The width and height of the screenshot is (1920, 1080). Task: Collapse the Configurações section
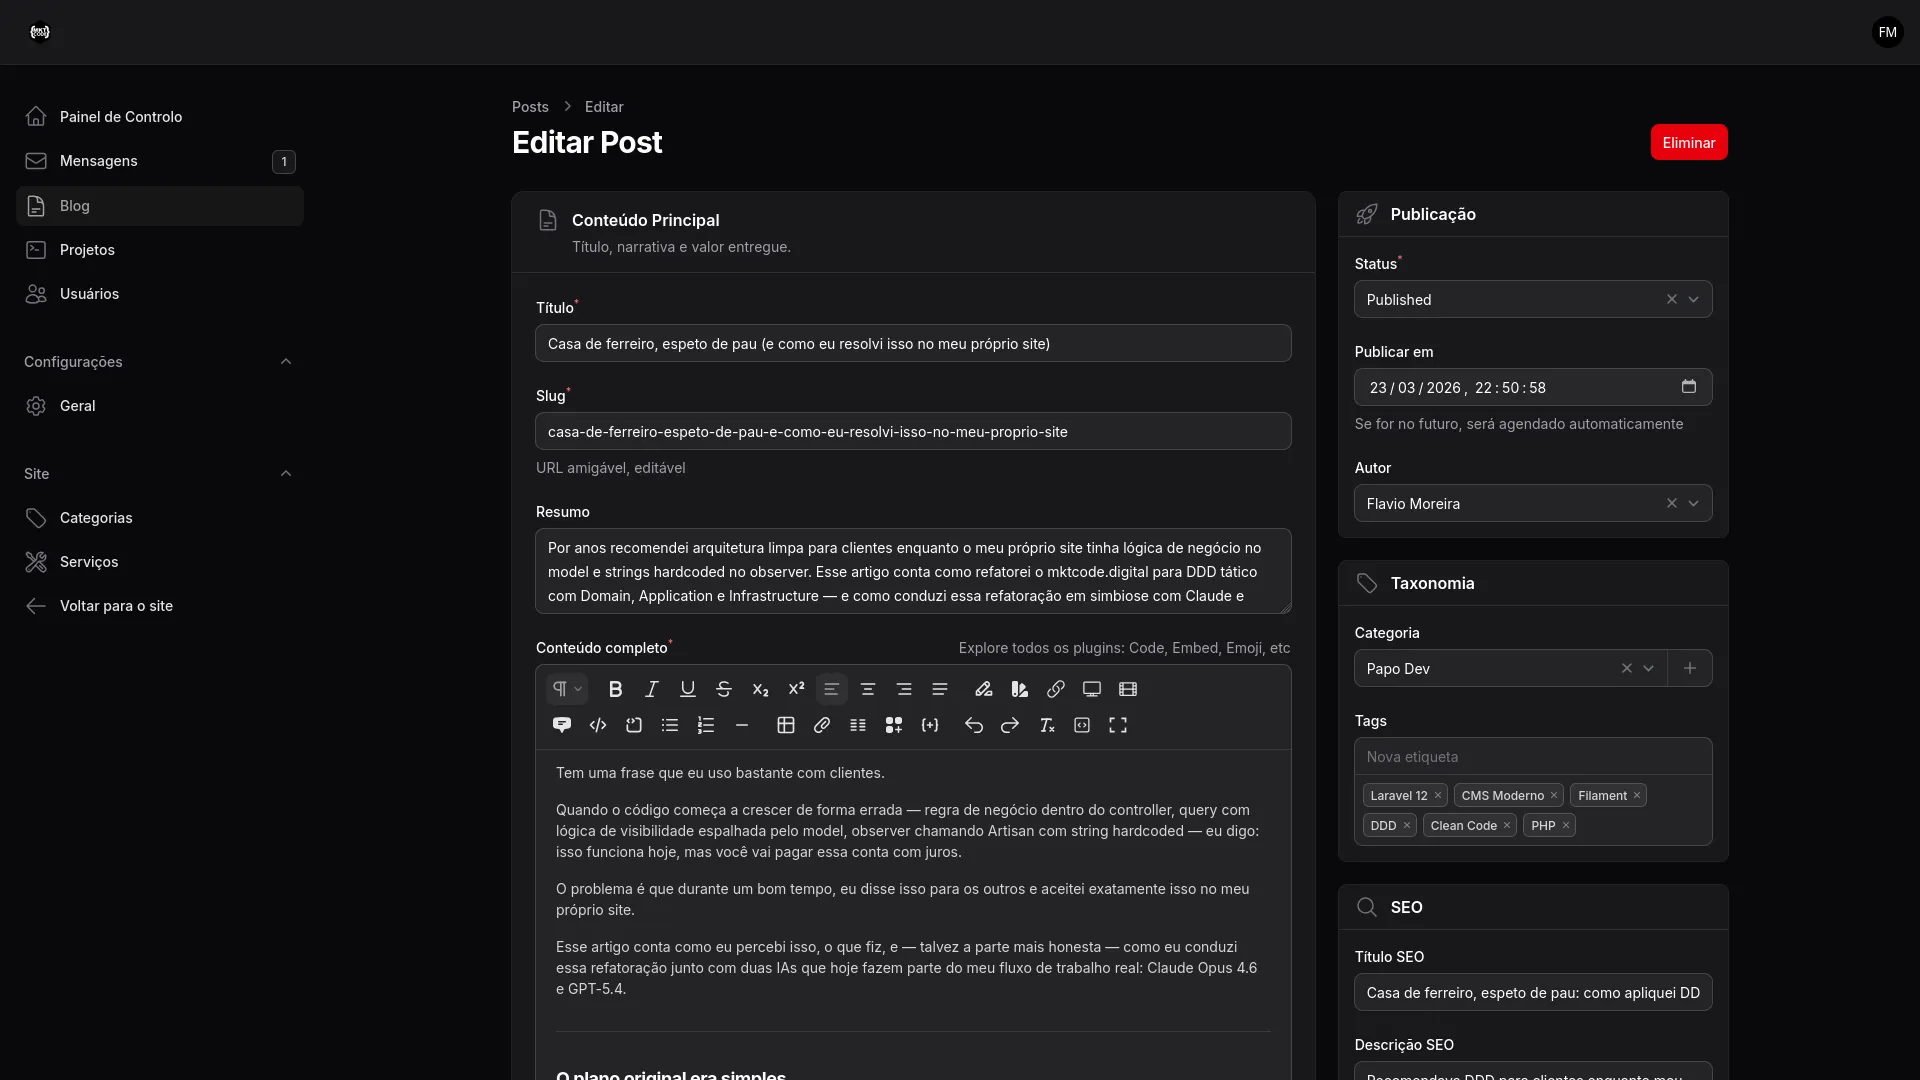click(x=287, y=362)
